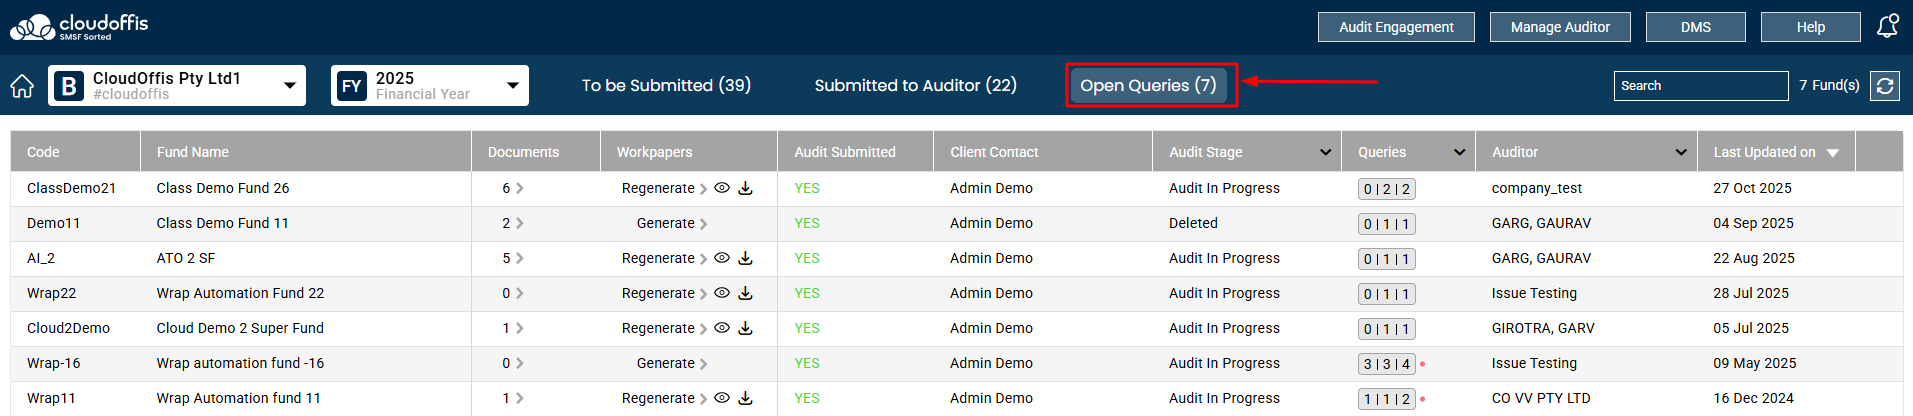Download workpapers for ATO 2 SF
Image resolution: width=1913 pixels, height=416 pixels.
pyautogui.click(x=745, y=258)
